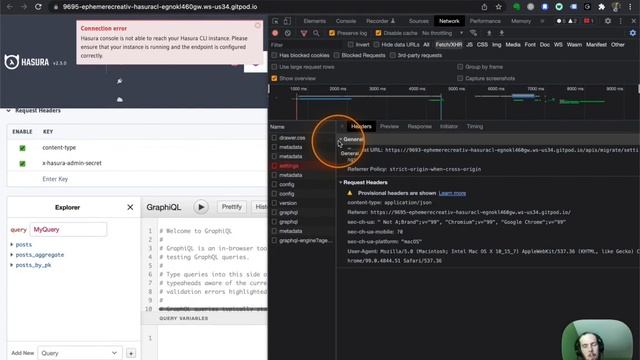Filter requests by Fetch/XHR
The image size is (640, 360).
pyautogui.click(x=449, y=44)
